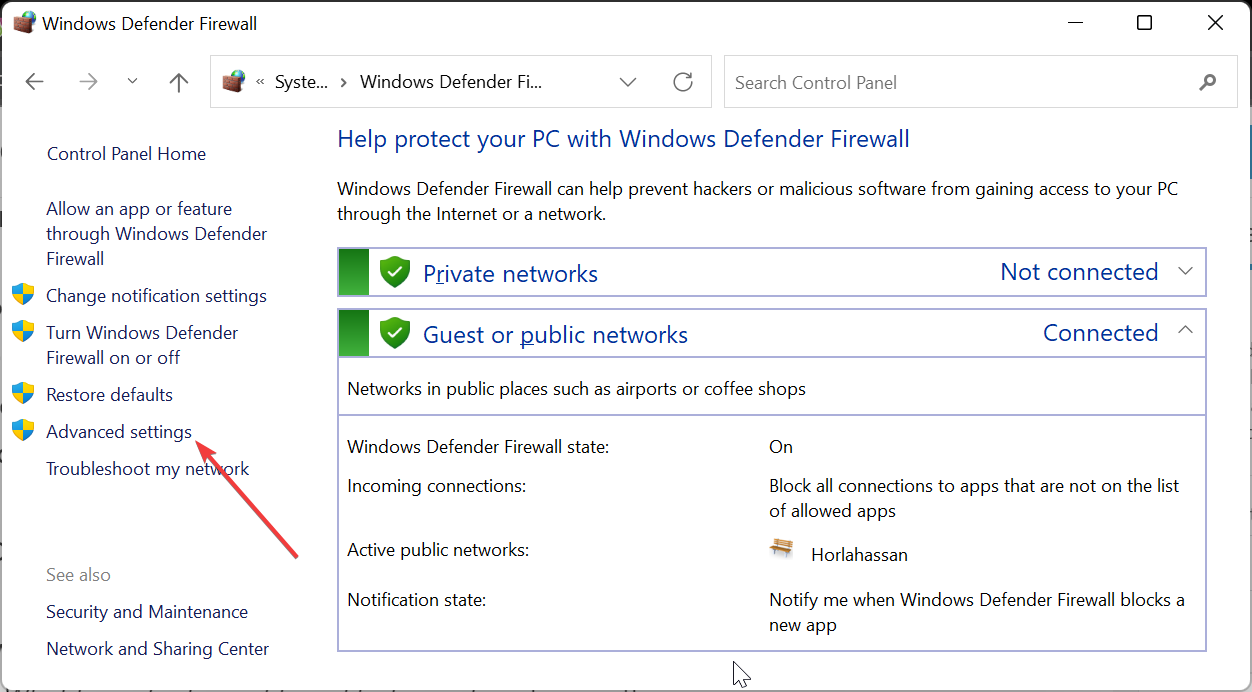The image size is (1252, 692).
Task: Click the Private networks heading
Action: point(510,274)
